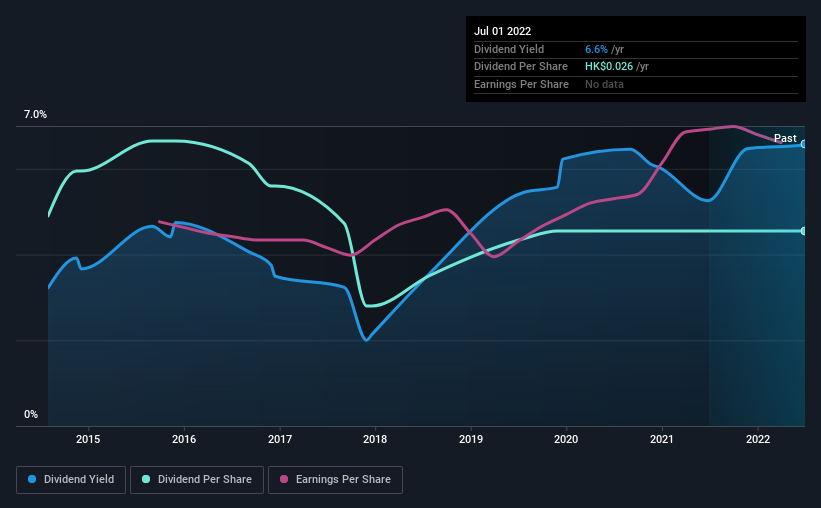Click the 6.6% dividend yield value in tooltip
Screen dimensions: 821x508
pos(596,49)
